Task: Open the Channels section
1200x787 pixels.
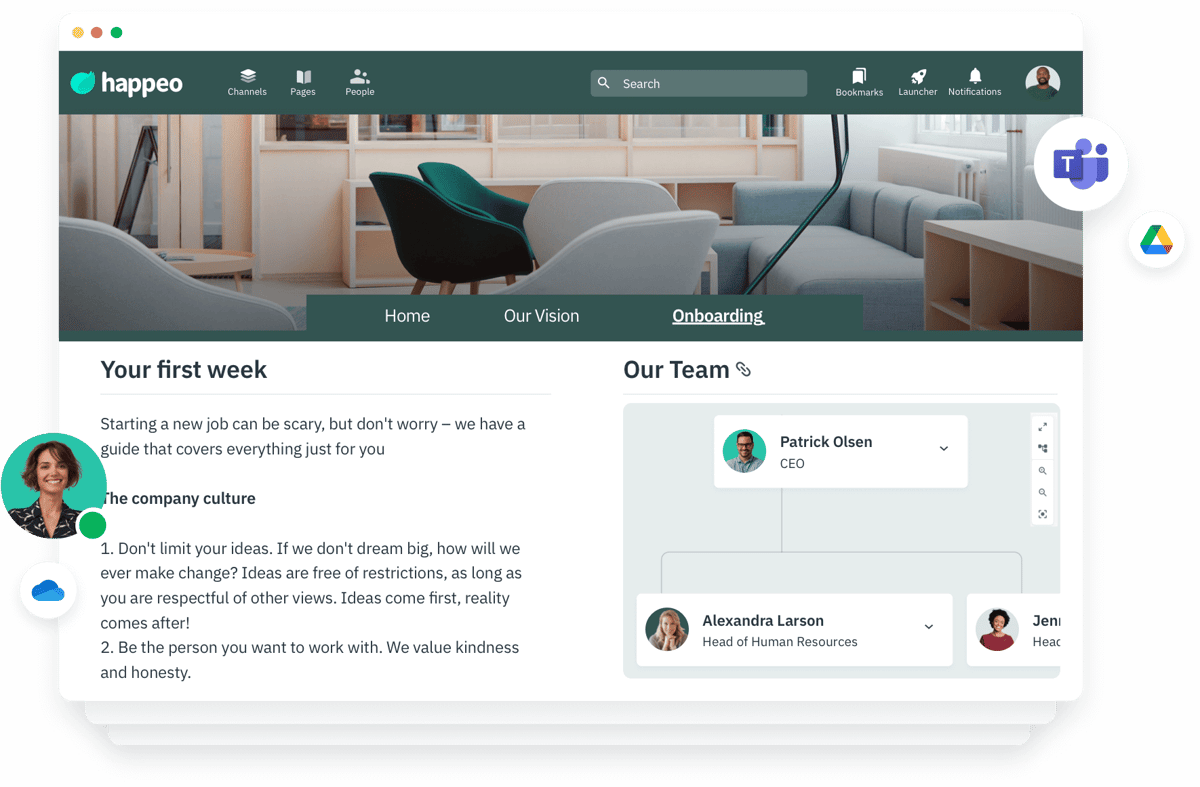Action: pyautogui.click(x=247, y=82)
